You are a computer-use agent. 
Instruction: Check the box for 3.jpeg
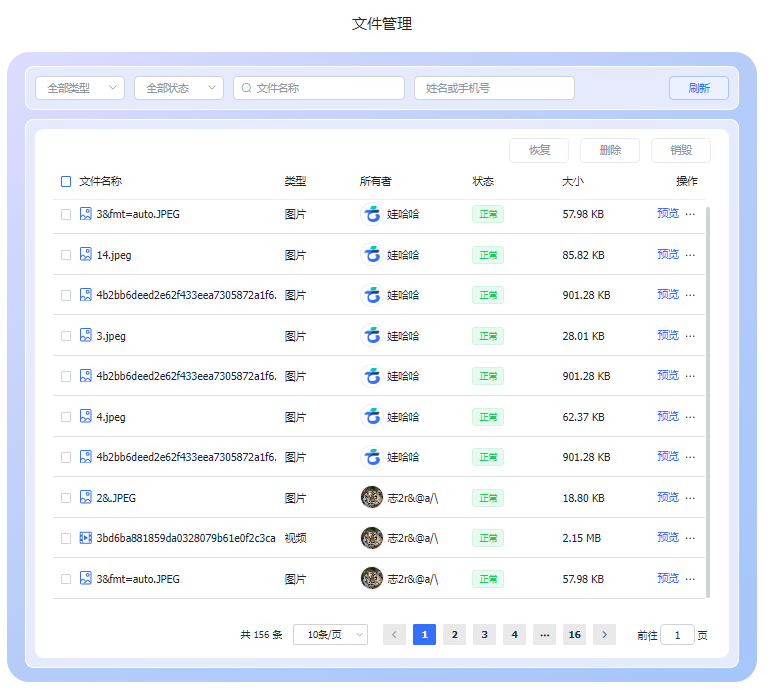click(66, 336)
